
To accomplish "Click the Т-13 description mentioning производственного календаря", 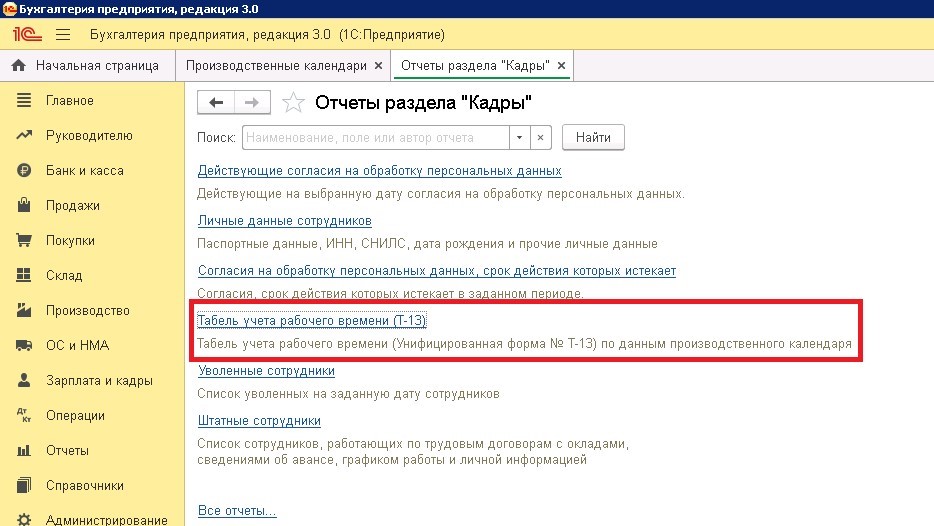I will 524,344.
